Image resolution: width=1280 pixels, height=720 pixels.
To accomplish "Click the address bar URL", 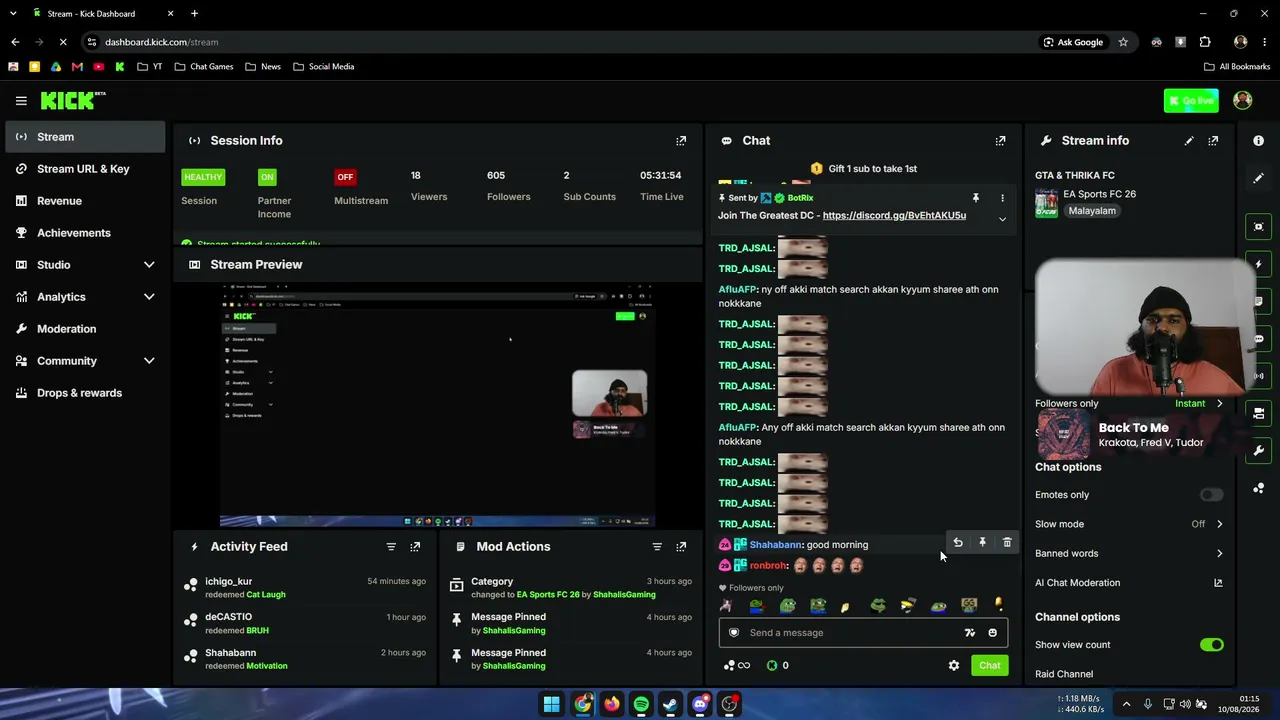I will (x=161, y=42).
